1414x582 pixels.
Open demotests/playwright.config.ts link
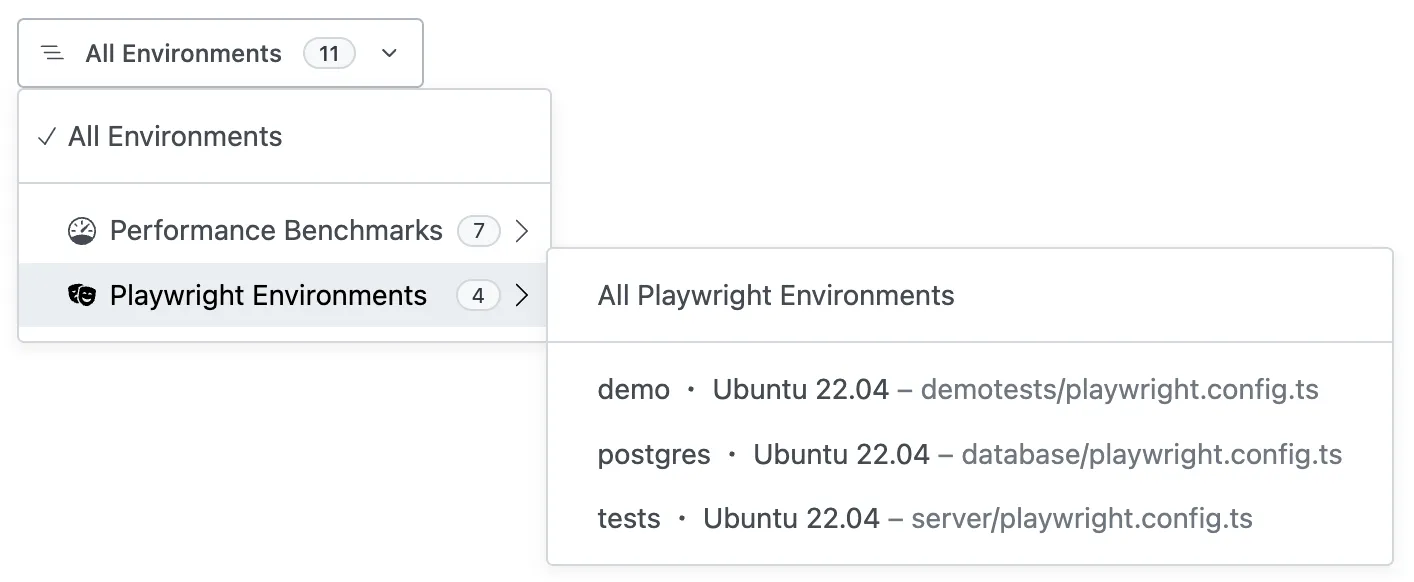click(1121, 389)
